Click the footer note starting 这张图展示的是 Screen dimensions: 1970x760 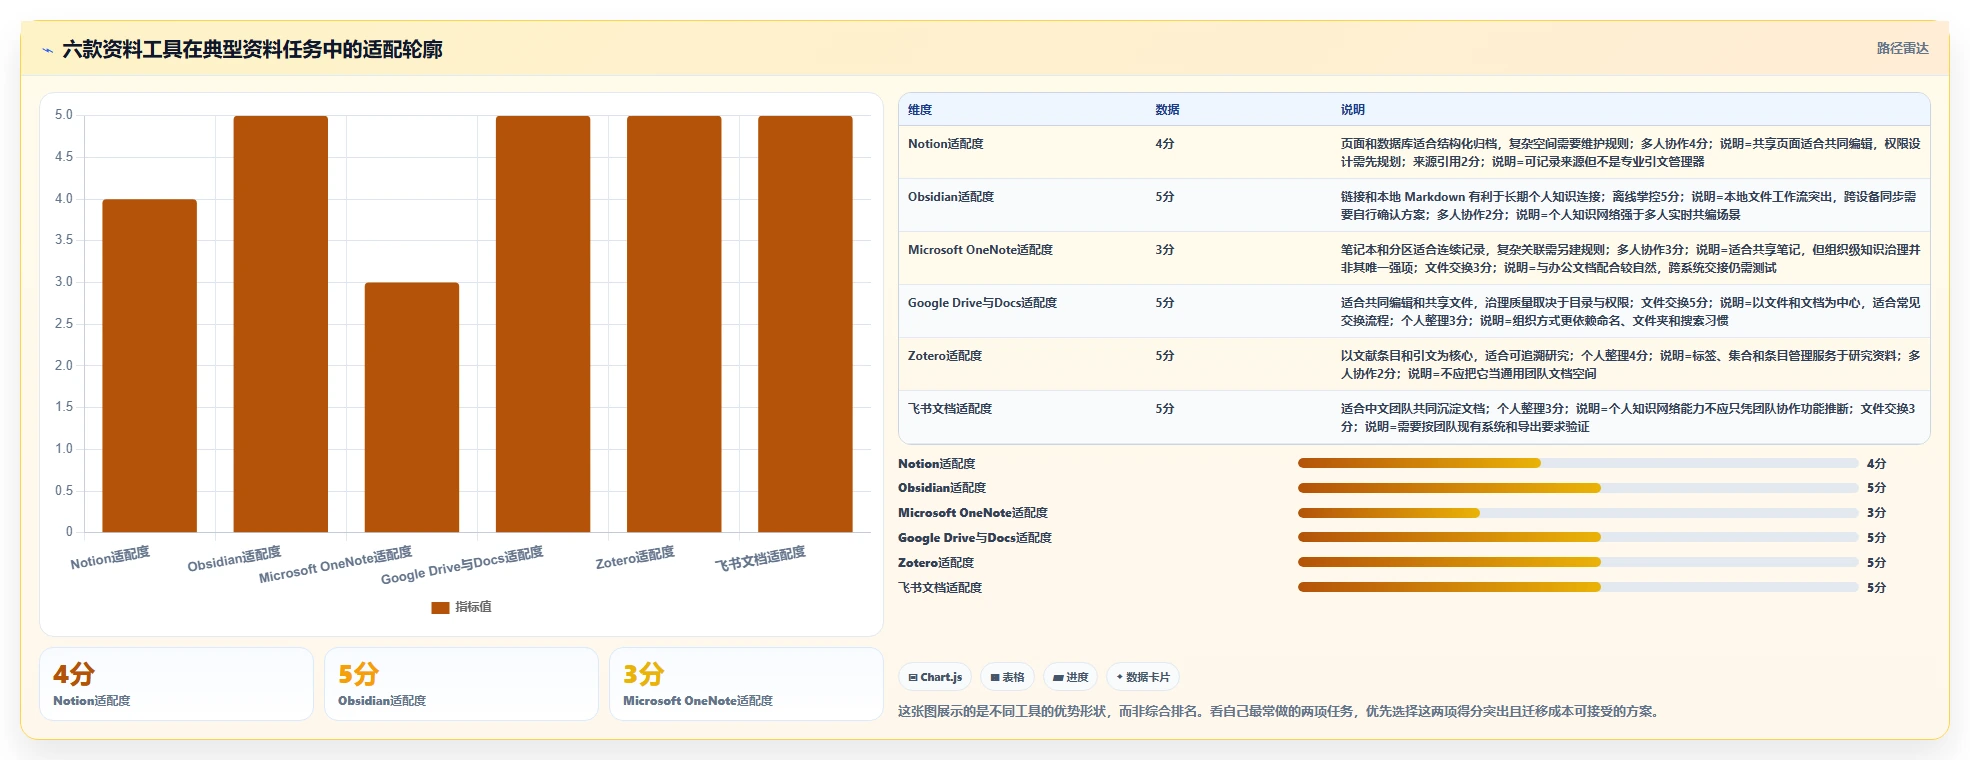coord(1280,712)
